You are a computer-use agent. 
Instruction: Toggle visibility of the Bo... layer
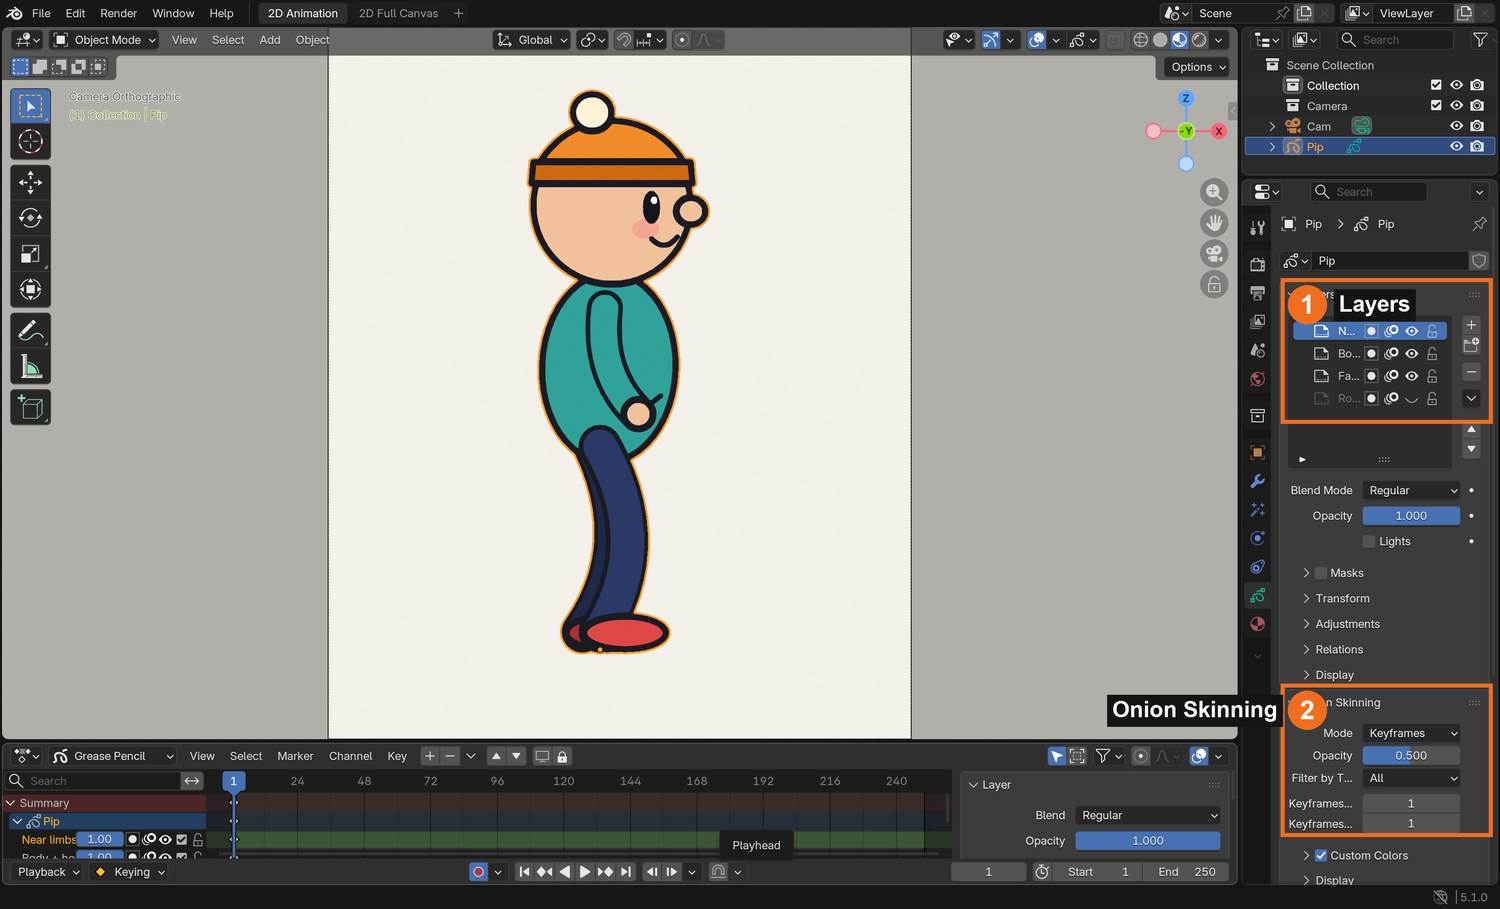coord(1411,354)
